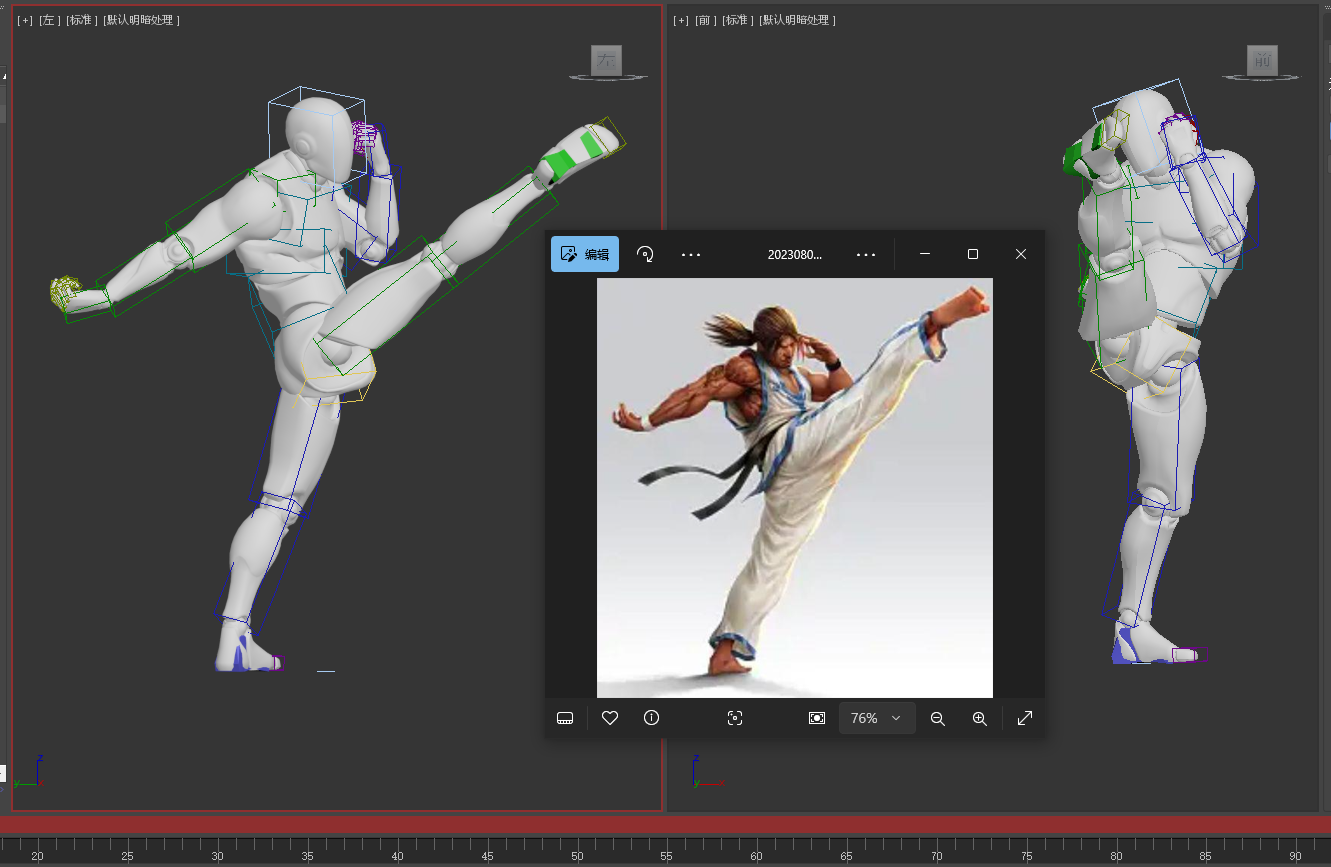Screen dimensions: 1331x867
Task: Minimize the Photos window
Action: tap(925, 254)
